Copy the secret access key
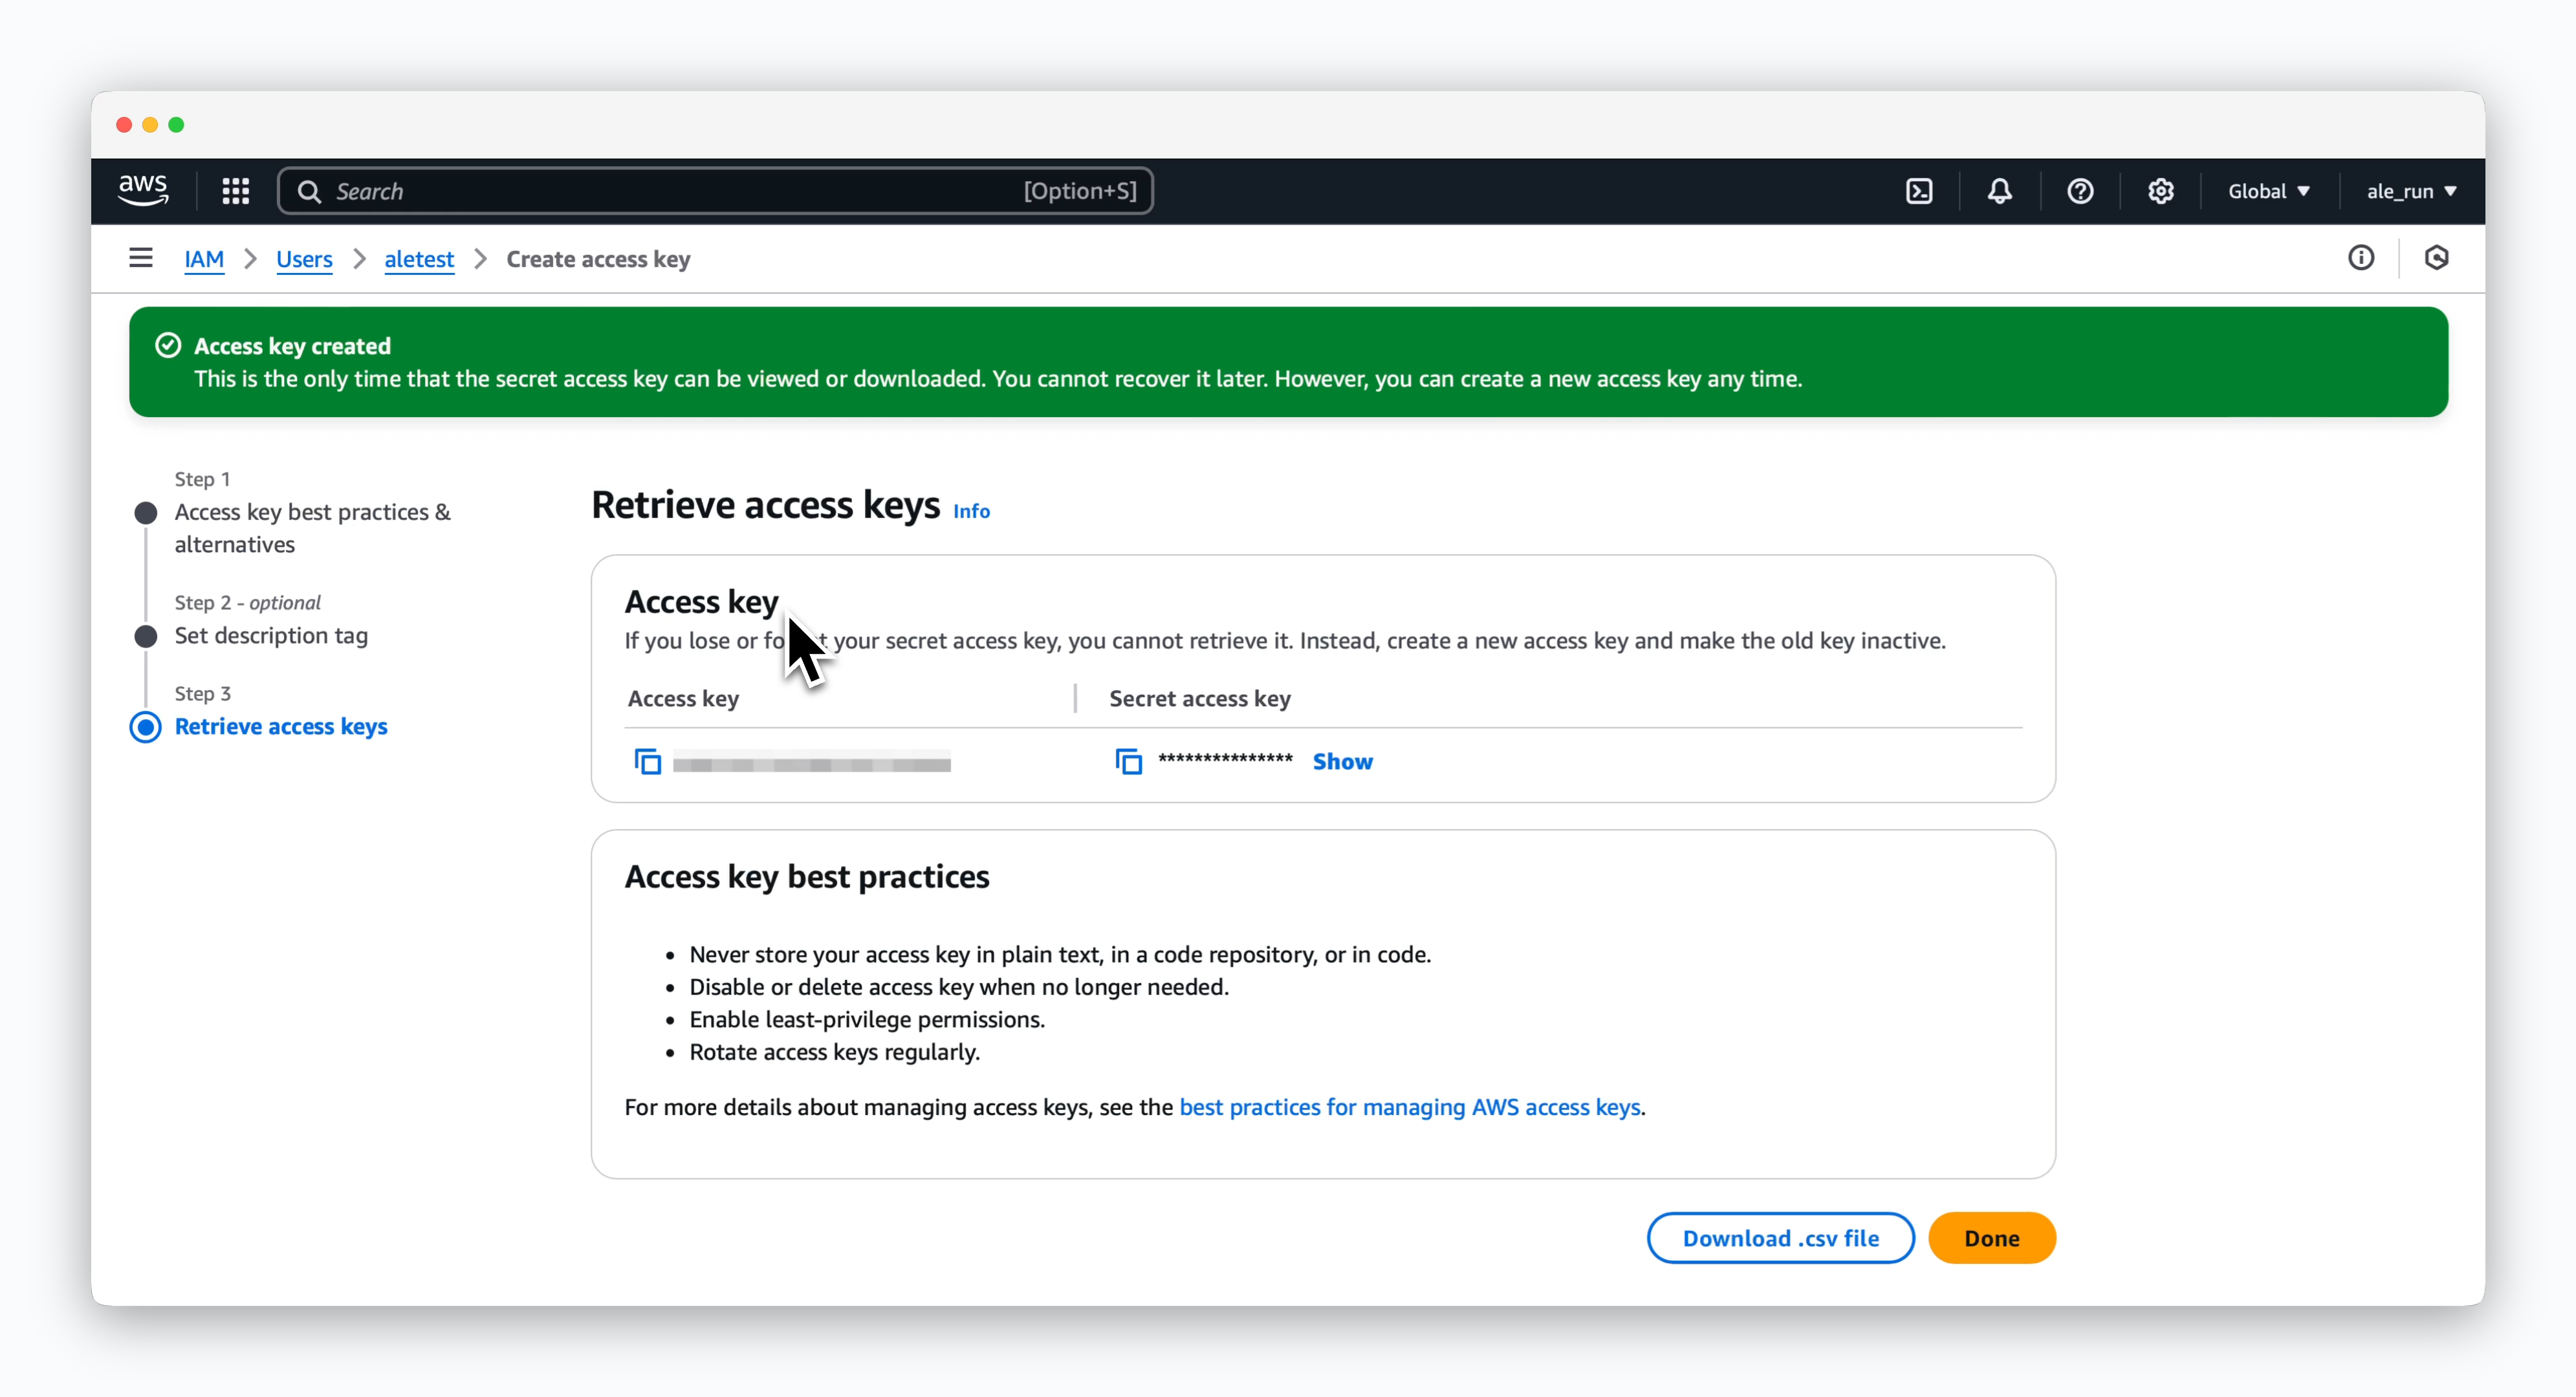This screenshot has height=1397, width=2576. point(1128,761)
